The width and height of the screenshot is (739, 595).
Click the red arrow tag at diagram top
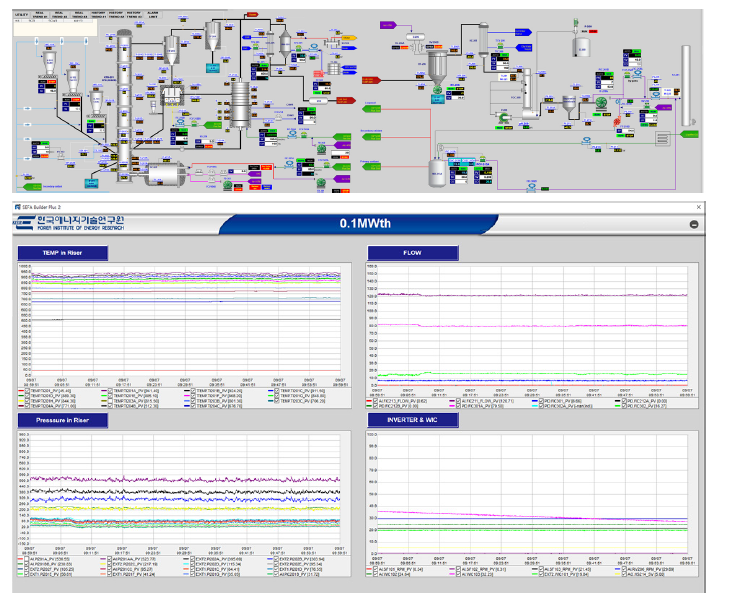[x=252, y=15]
